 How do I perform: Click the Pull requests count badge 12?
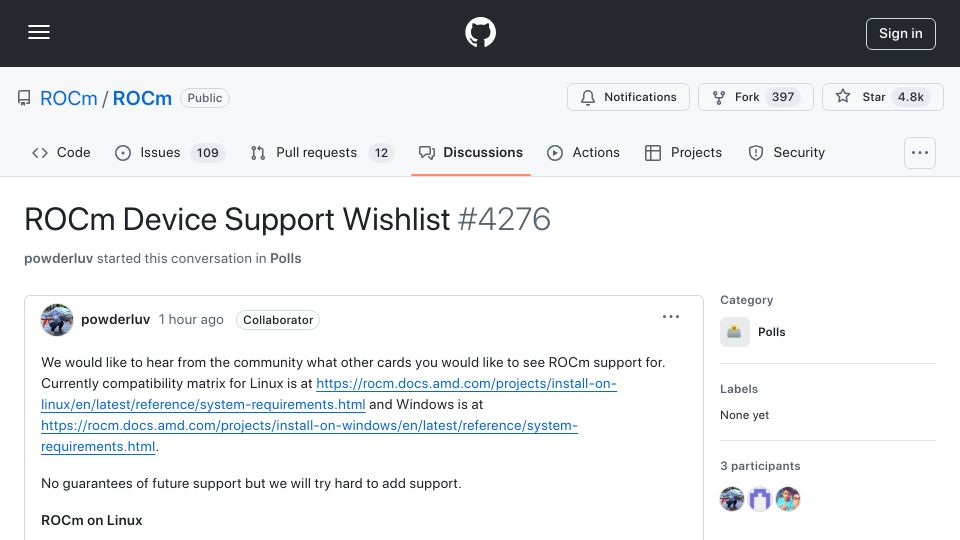coord(381,152)
